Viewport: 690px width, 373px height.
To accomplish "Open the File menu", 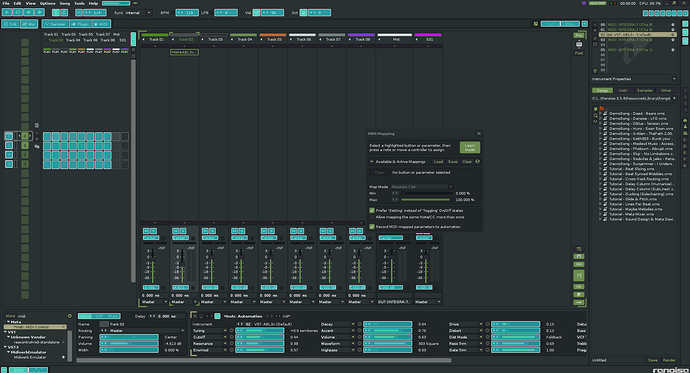I will click(6, 3).
